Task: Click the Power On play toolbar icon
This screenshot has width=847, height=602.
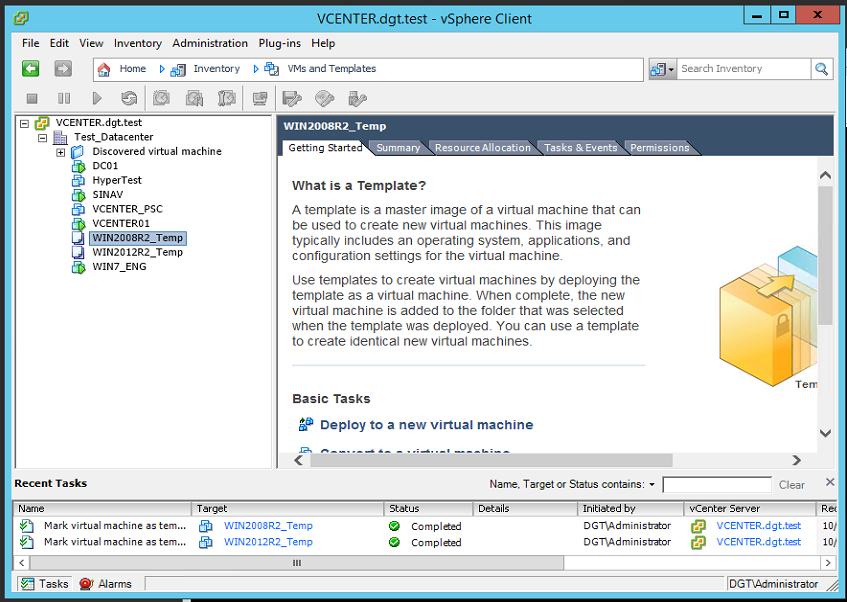Action: coord(97,98)
